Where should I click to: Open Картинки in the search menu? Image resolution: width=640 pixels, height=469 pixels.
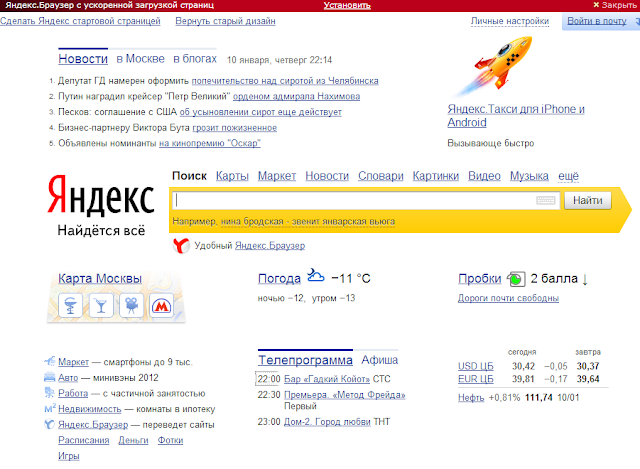(436, 176)
